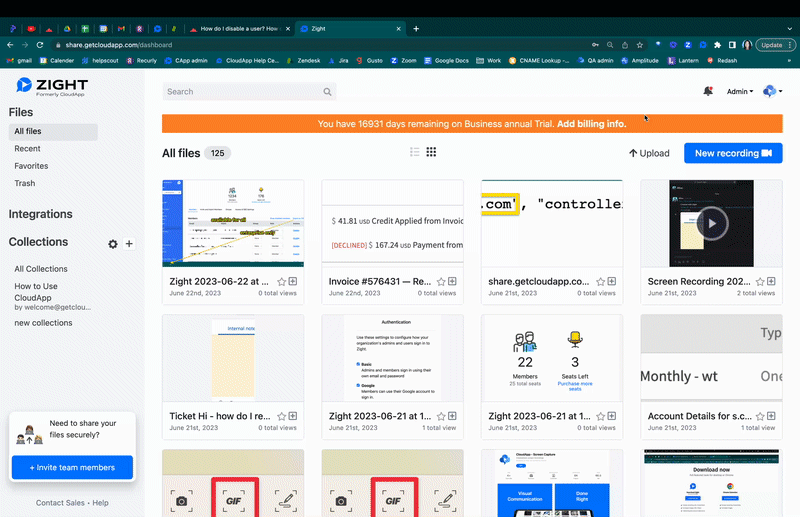Click Add billing info link
Image resolution: width=800 pixels, height=517 pixels.
(591, 124)
